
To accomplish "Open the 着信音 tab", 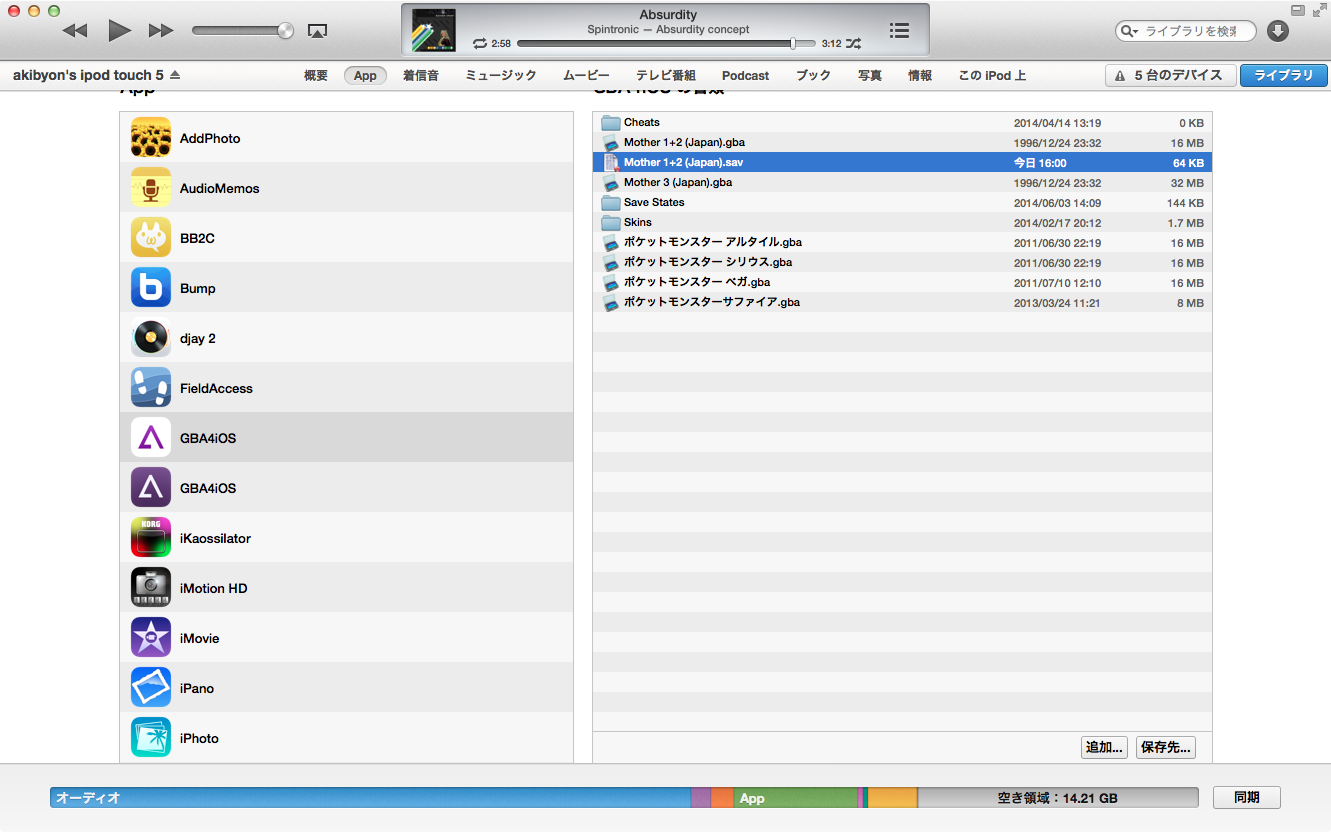I will pos(421,76).
